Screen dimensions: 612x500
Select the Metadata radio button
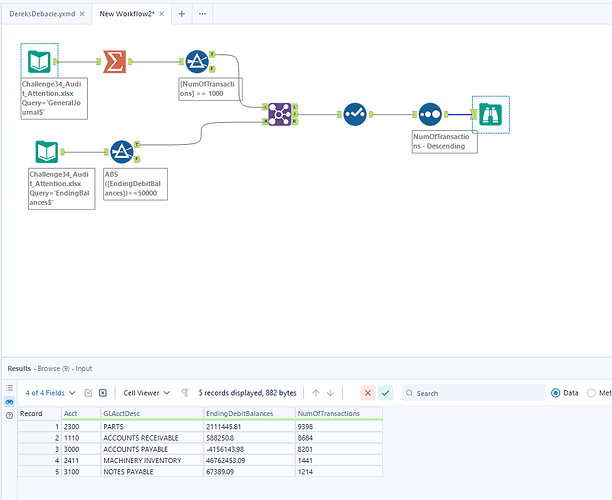point(591,393)
